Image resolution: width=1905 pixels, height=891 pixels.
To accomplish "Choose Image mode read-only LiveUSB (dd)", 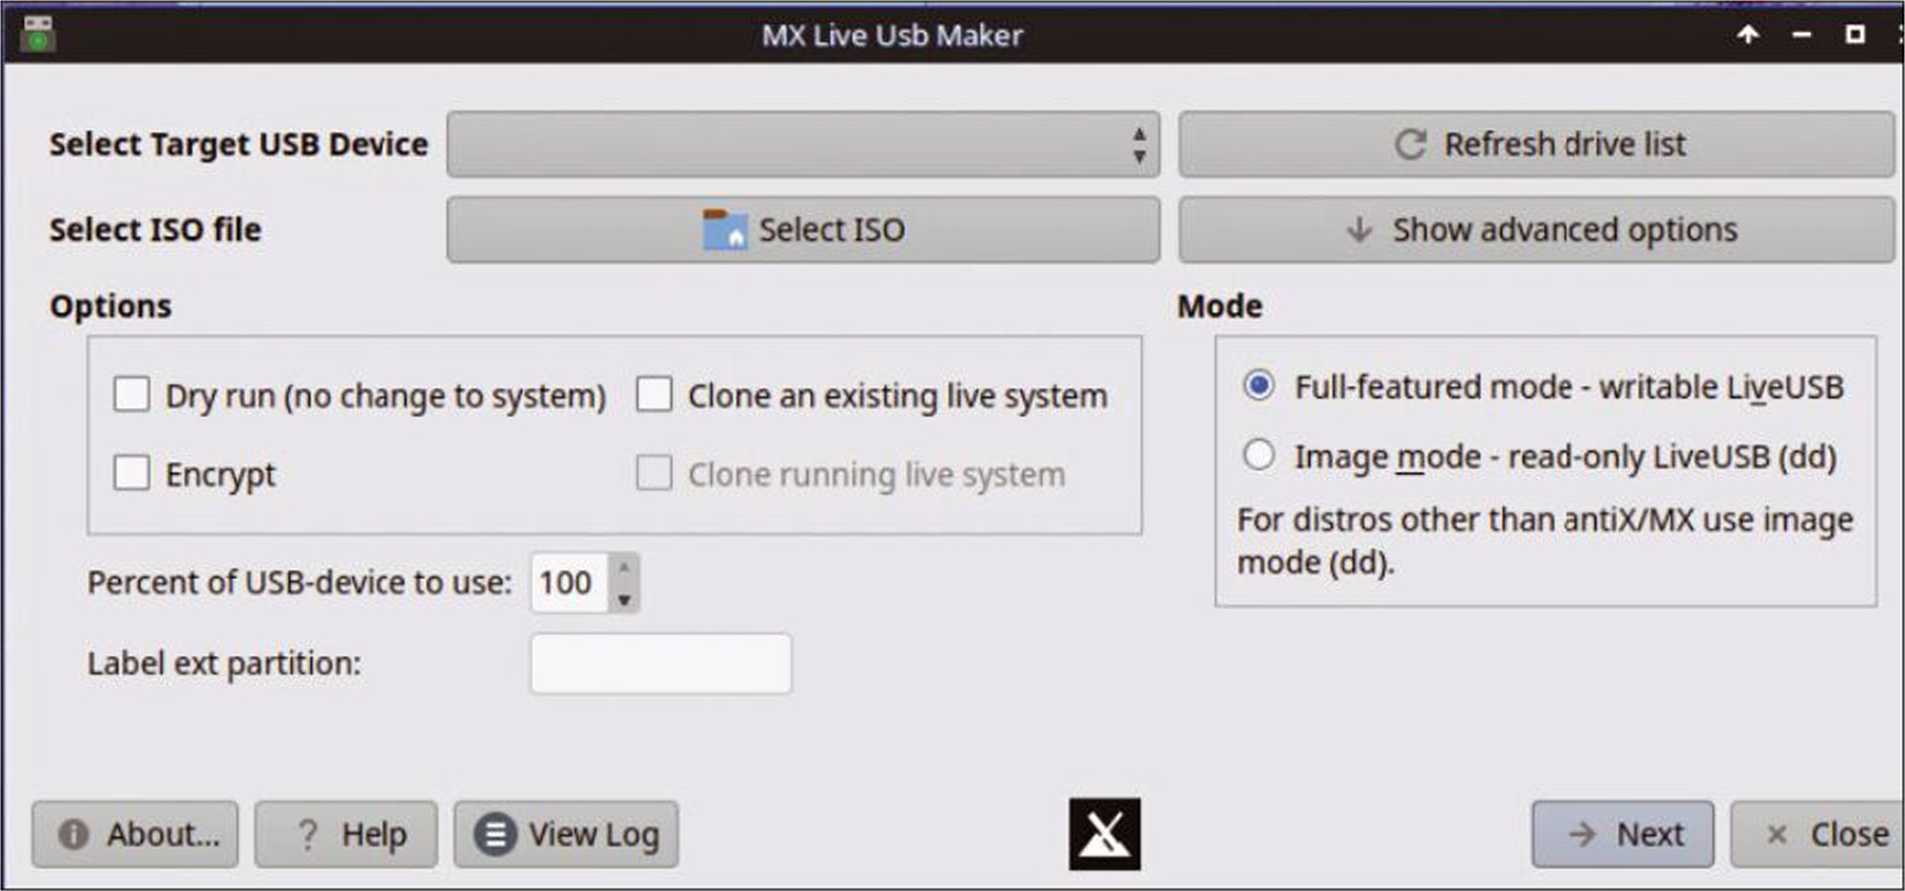I will pos(1259,456).
